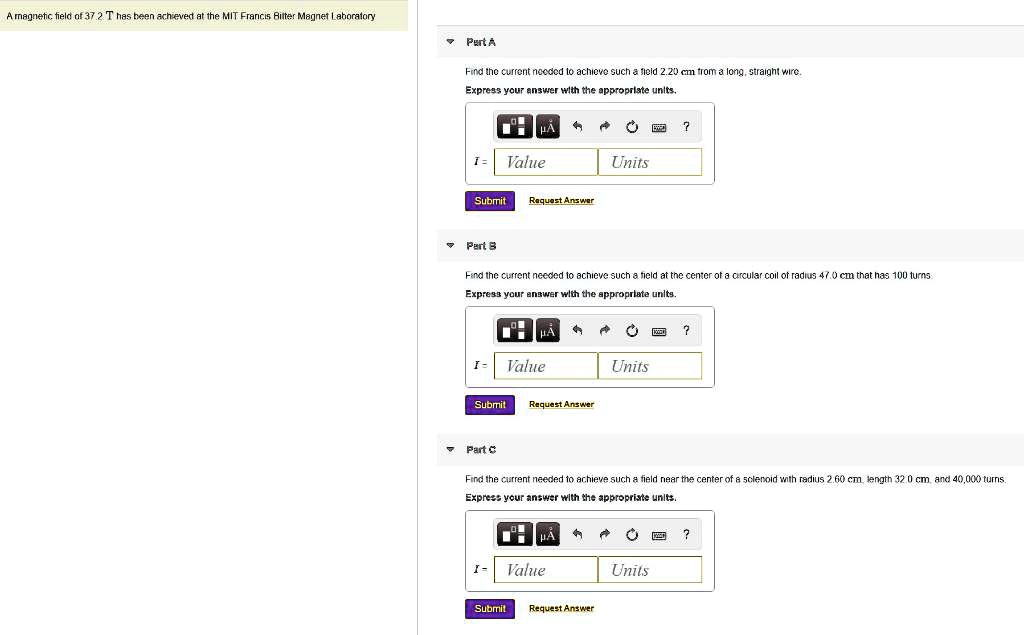
Task: Open keyboard shortcuts in Part A toolbar
Action: (x=659, y=127)
